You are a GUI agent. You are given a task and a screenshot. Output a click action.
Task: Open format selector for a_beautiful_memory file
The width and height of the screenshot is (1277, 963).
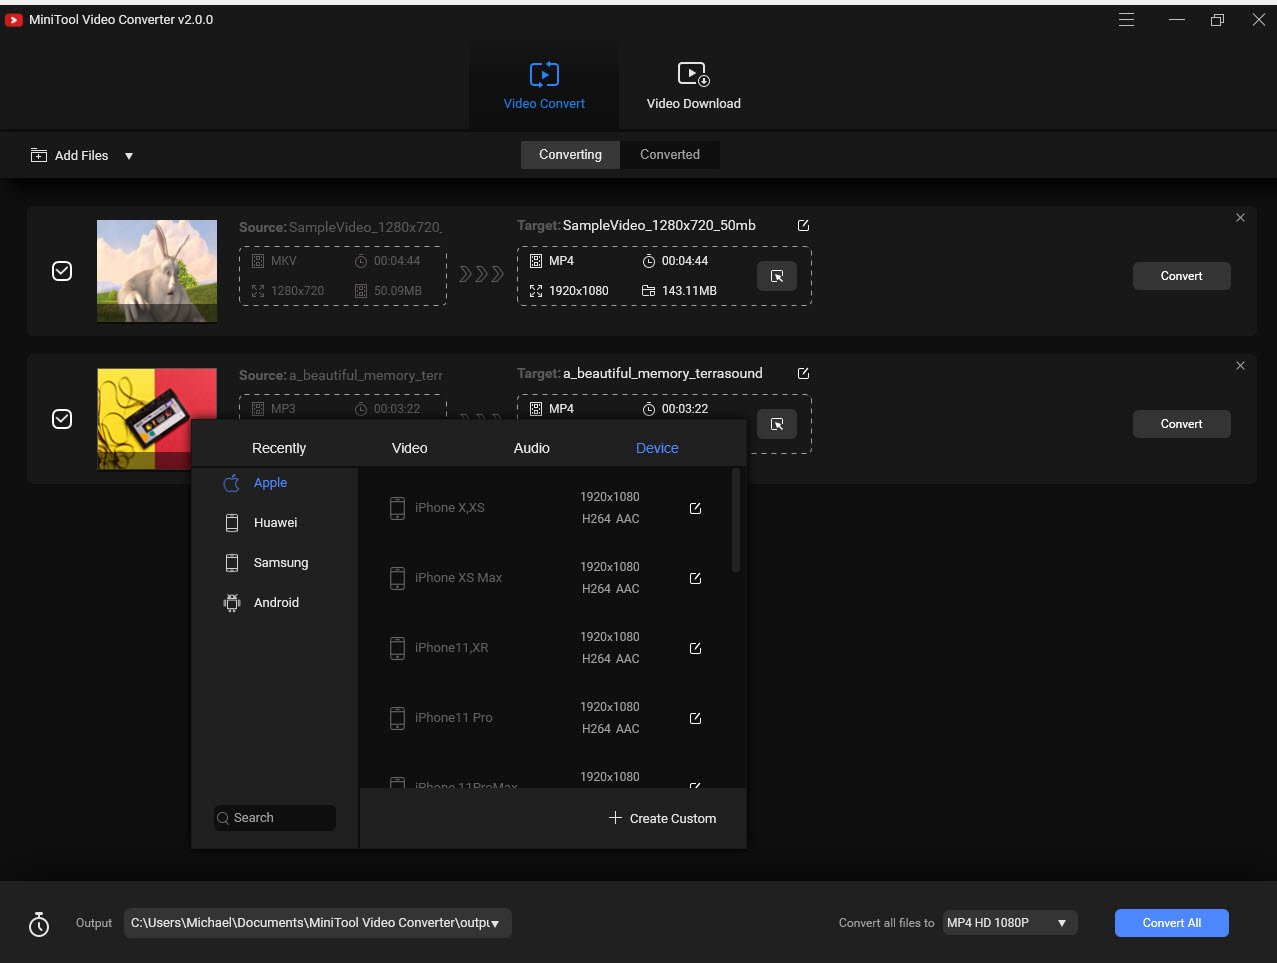pos(777,423)
